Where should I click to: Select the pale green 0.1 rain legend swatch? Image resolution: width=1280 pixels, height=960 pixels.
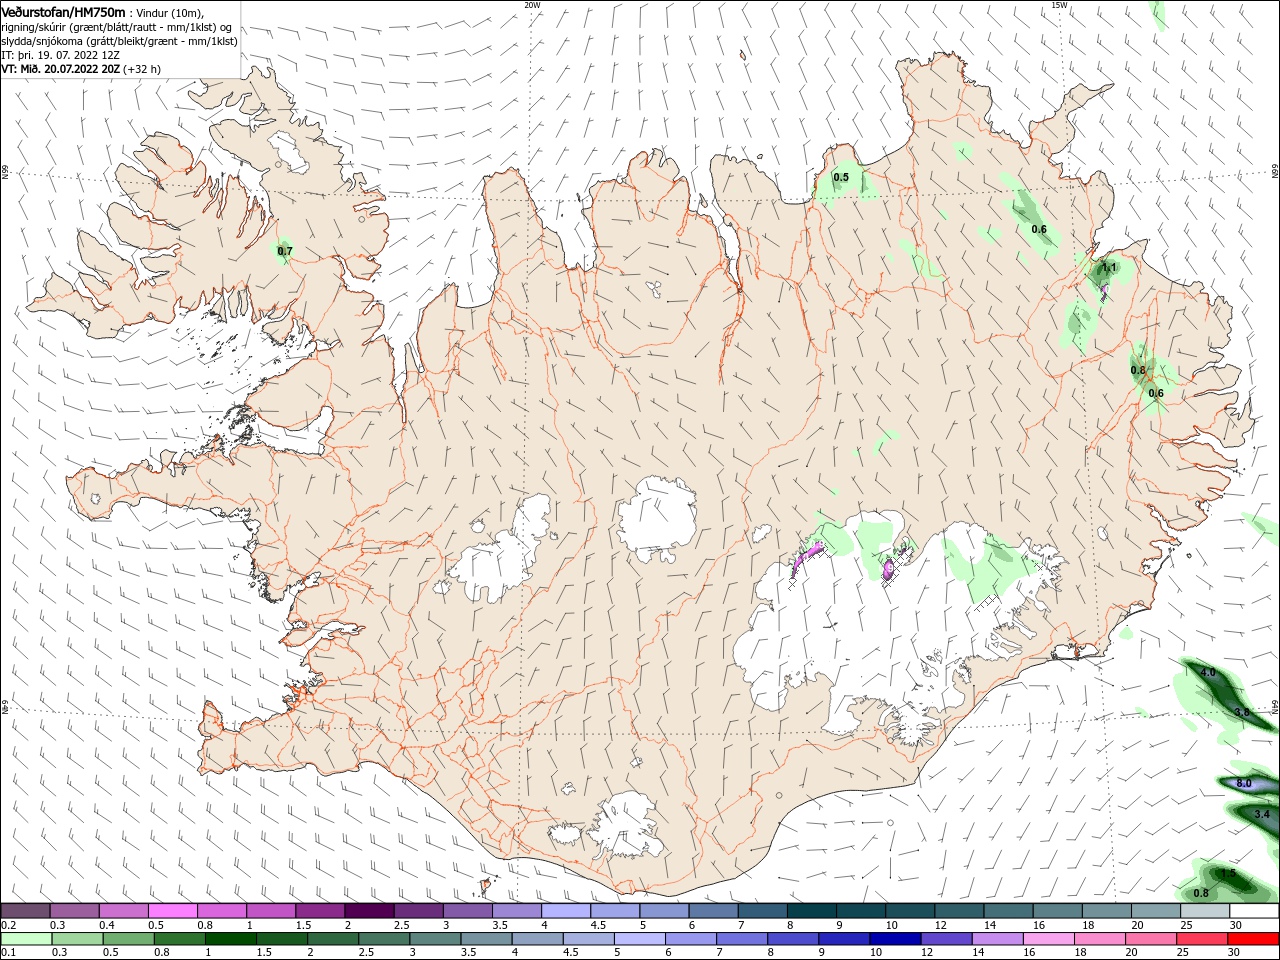pyautogui.click(x=26, y=938)
